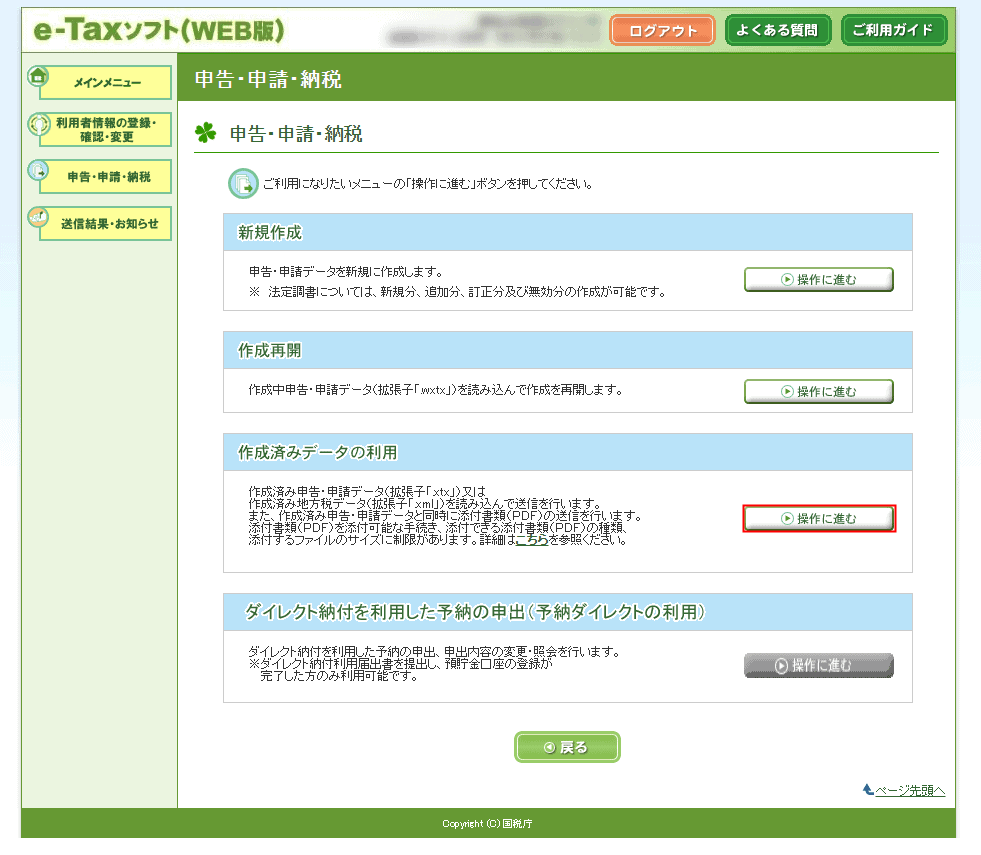Click the greyed ダイレクト納付 操作に進む button

click(818, 665)
